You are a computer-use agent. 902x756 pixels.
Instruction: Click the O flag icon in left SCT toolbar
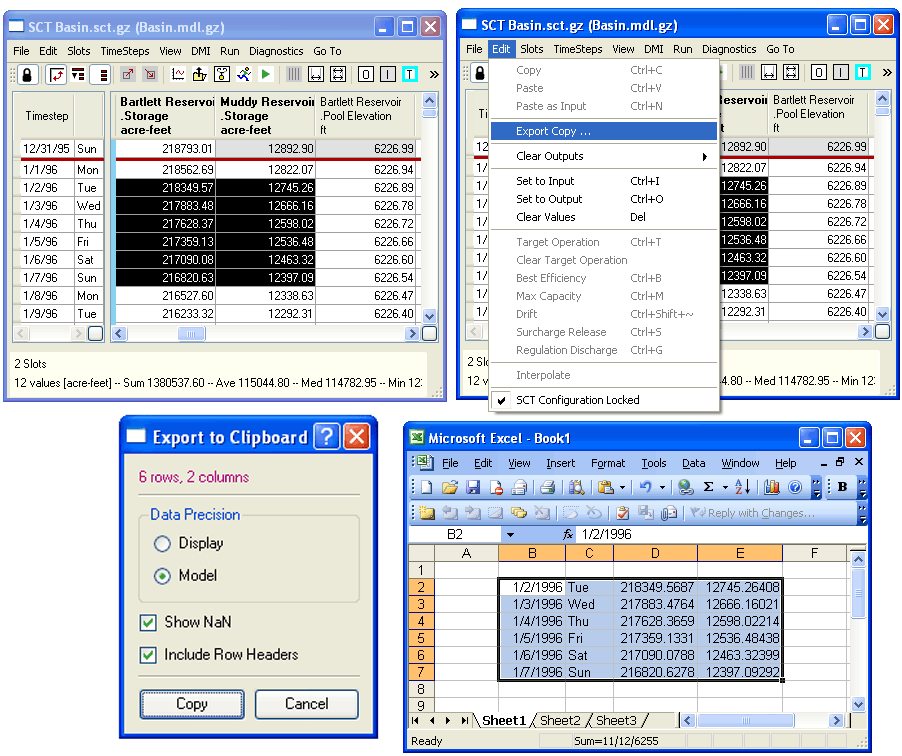click(x=365, y=74)
